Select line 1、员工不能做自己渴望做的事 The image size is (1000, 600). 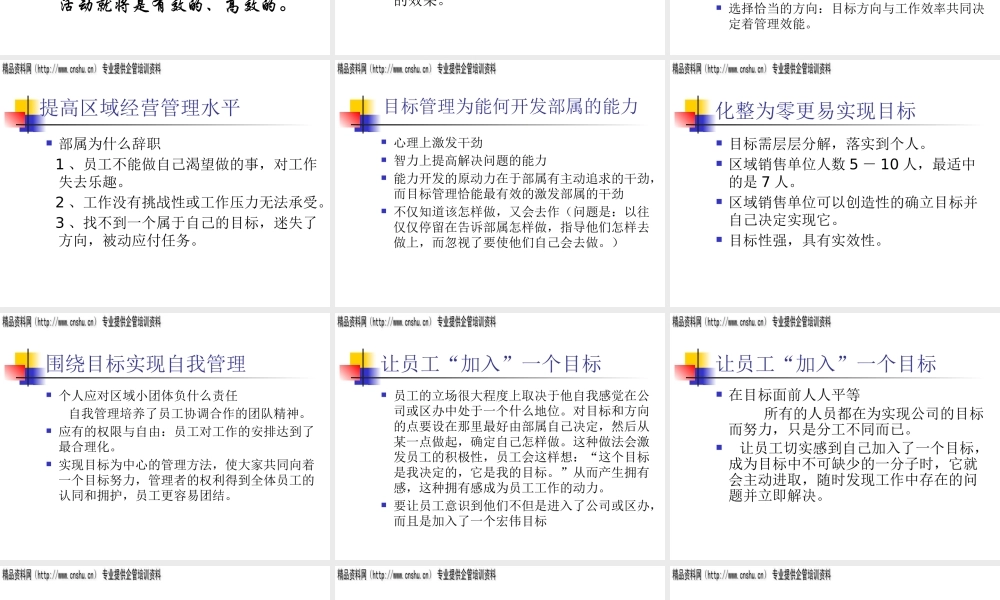pos(188,173)
